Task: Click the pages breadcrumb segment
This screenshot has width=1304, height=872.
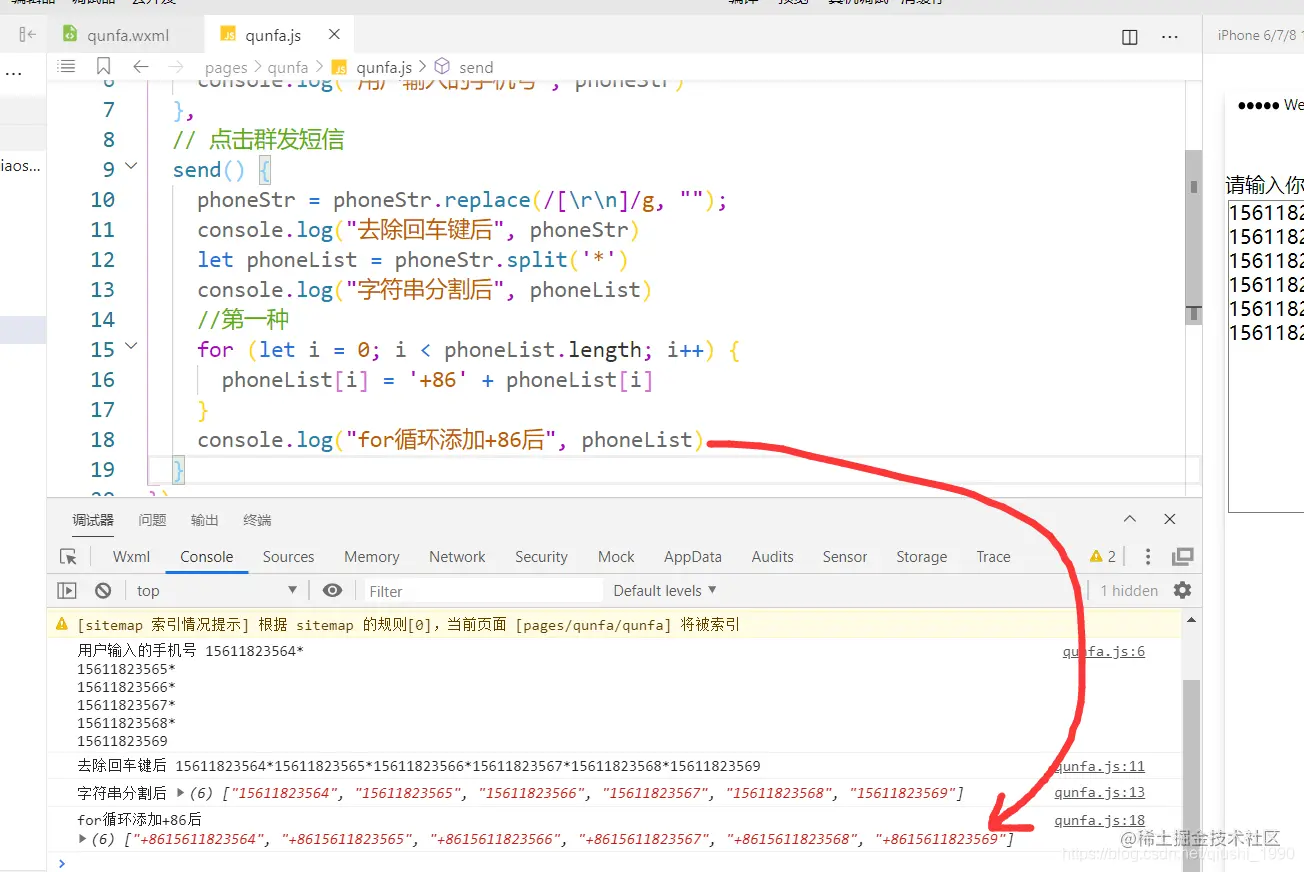Action: 226,68
